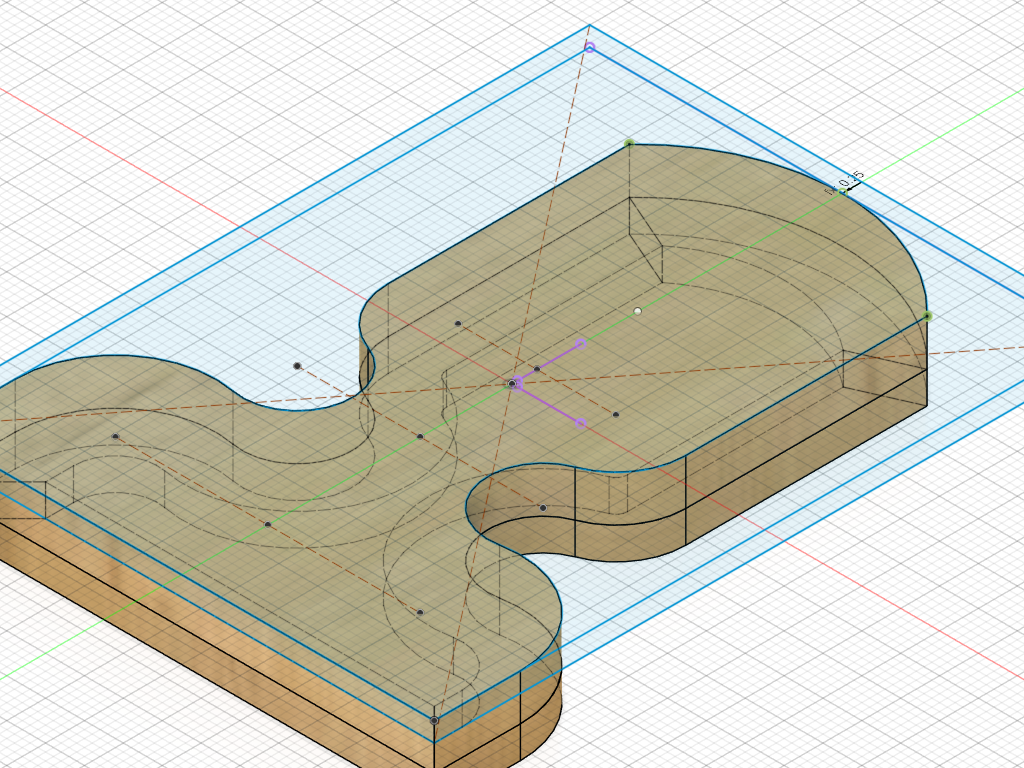Click the fx parameter symbol beside the dimension

829,191
